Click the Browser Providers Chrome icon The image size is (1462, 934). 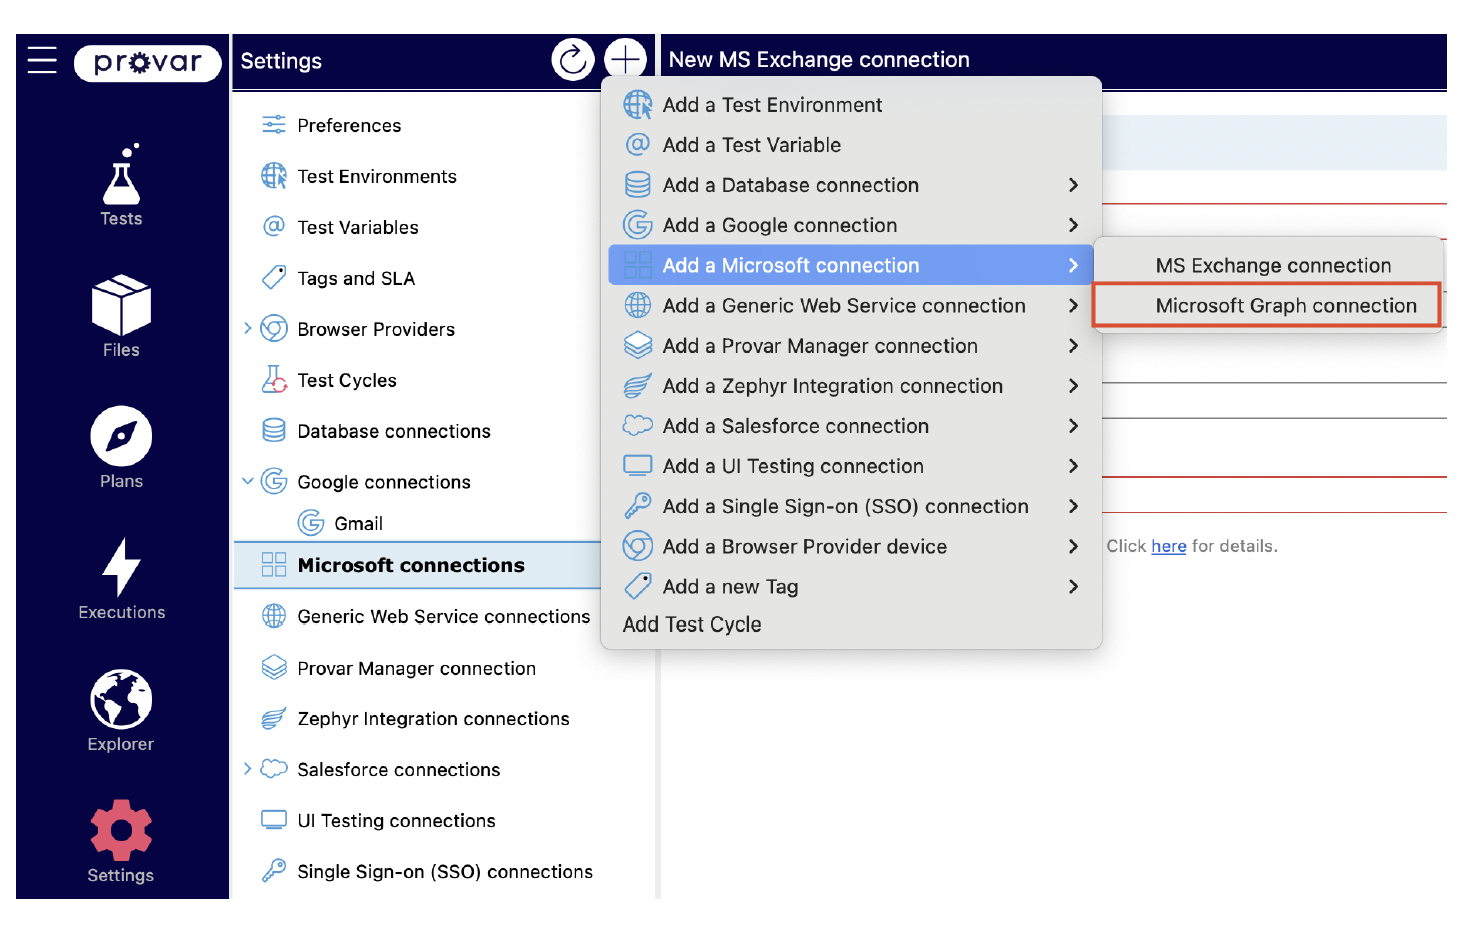(x=274, y=328)
